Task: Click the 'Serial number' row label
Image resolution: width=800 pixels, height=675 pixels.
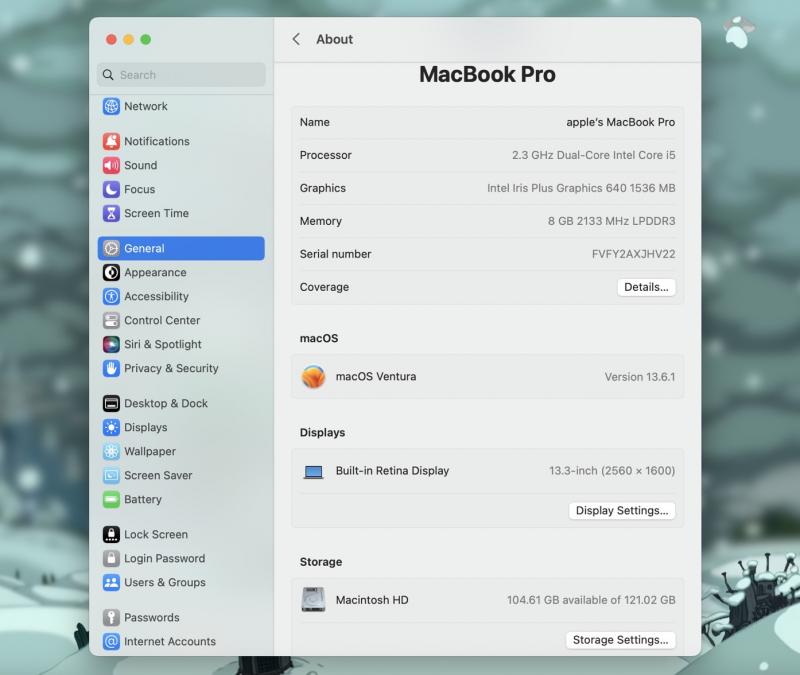Action: click(x=335, y=254)
